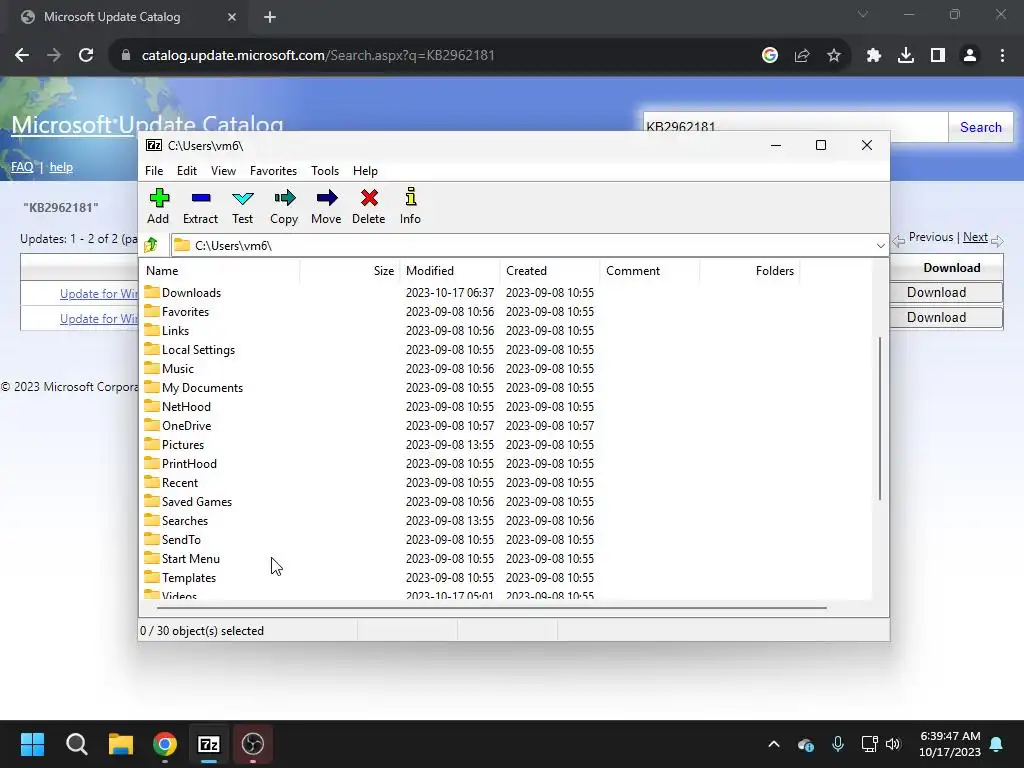This screenshot has height=768, width=1024.
Task: Click the Google icon in address bar
Action: pyautogui.click(x=770, y=56)
